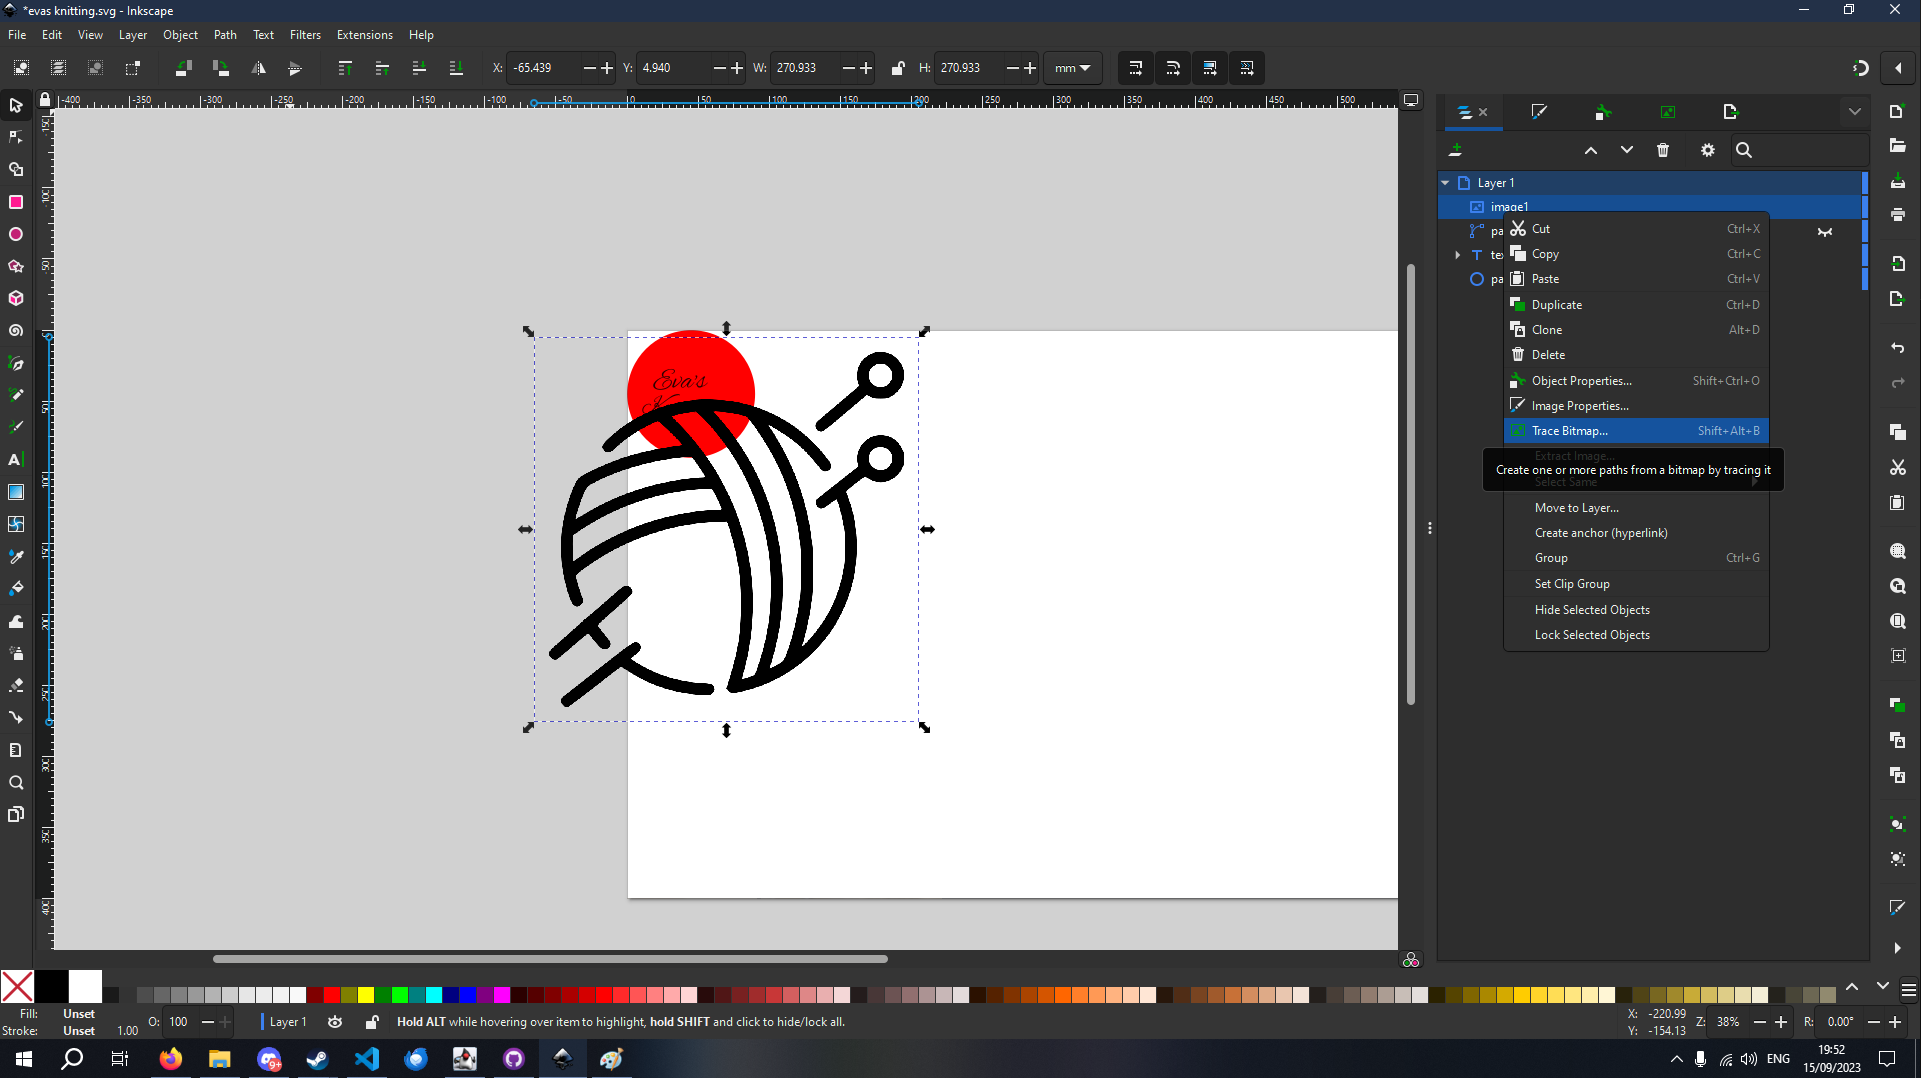This screenshot has width=1921, height=1078.
Task: Collapse the Layer 1 tree
Action: click(1445, 183)
